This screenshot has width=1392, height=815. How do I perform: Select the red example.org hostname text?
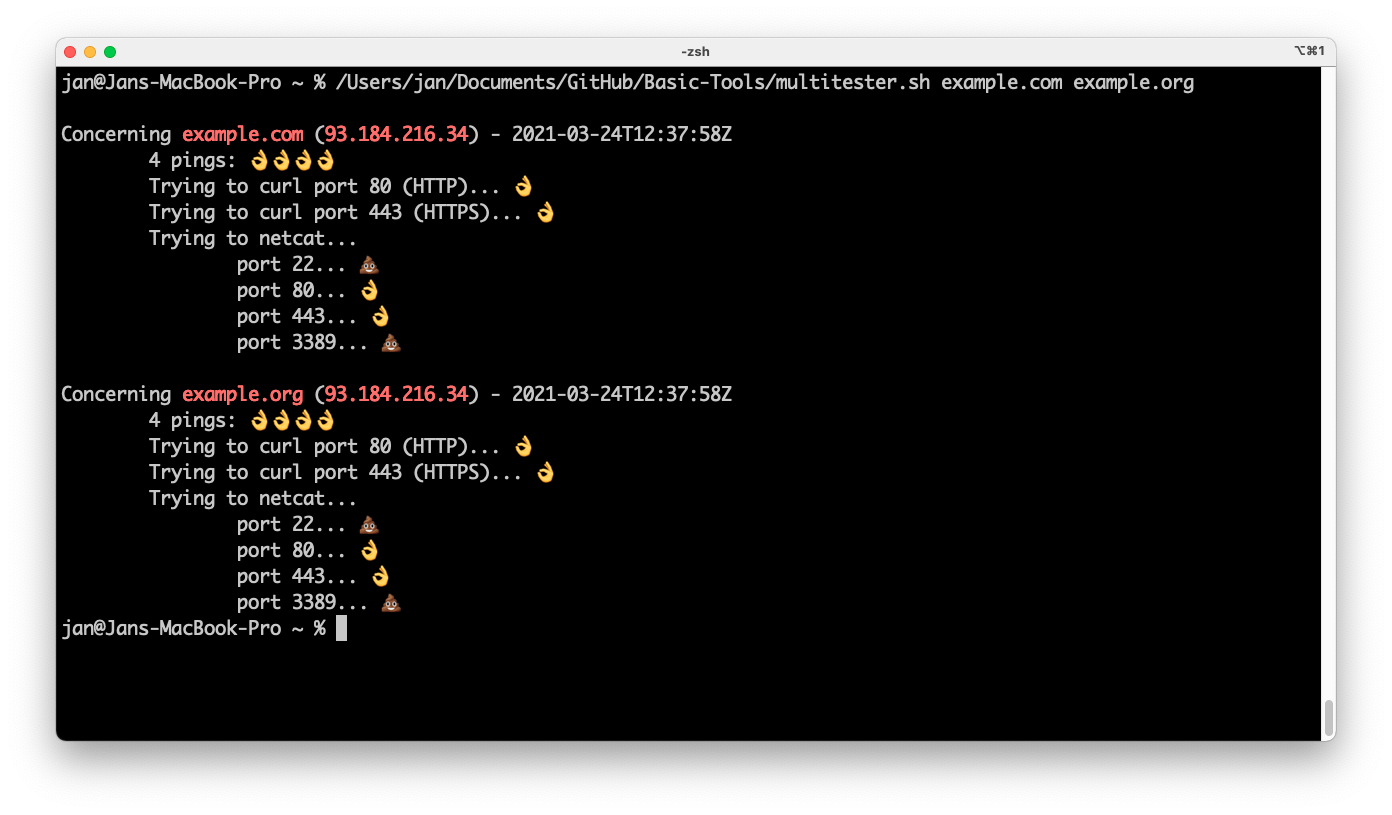pos(242,394)
